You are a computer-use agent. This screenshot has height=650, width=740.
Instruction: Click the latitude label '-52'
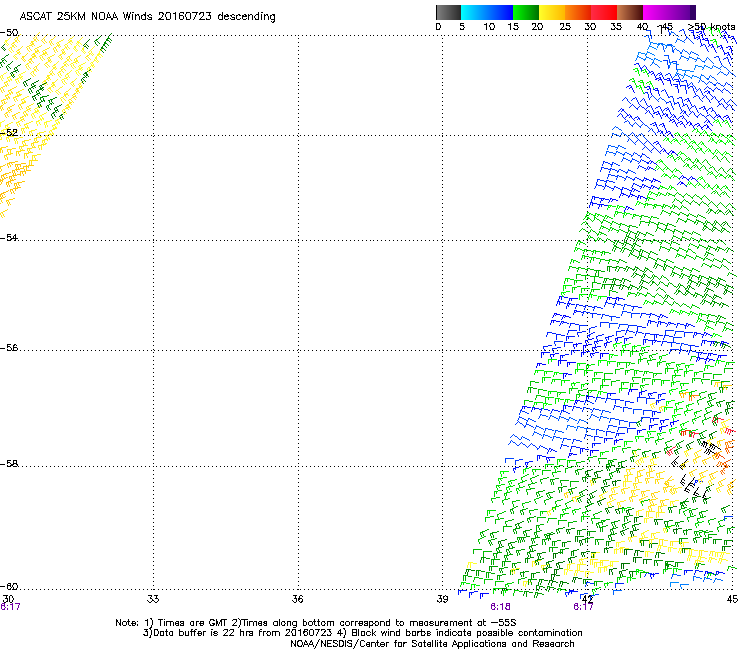(9, 133)
